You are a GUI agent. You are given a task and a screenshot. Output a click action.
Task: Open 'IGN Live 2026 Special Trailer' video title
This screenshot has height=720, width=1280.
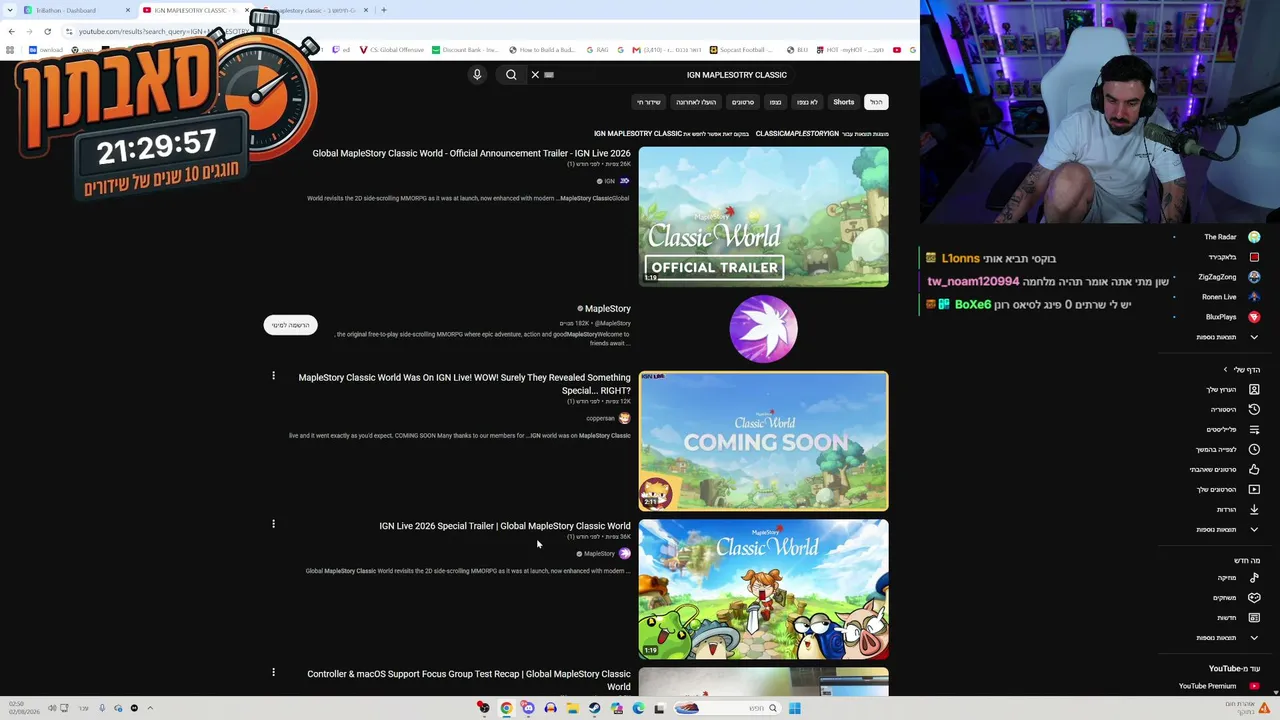(x=505, y=526)
